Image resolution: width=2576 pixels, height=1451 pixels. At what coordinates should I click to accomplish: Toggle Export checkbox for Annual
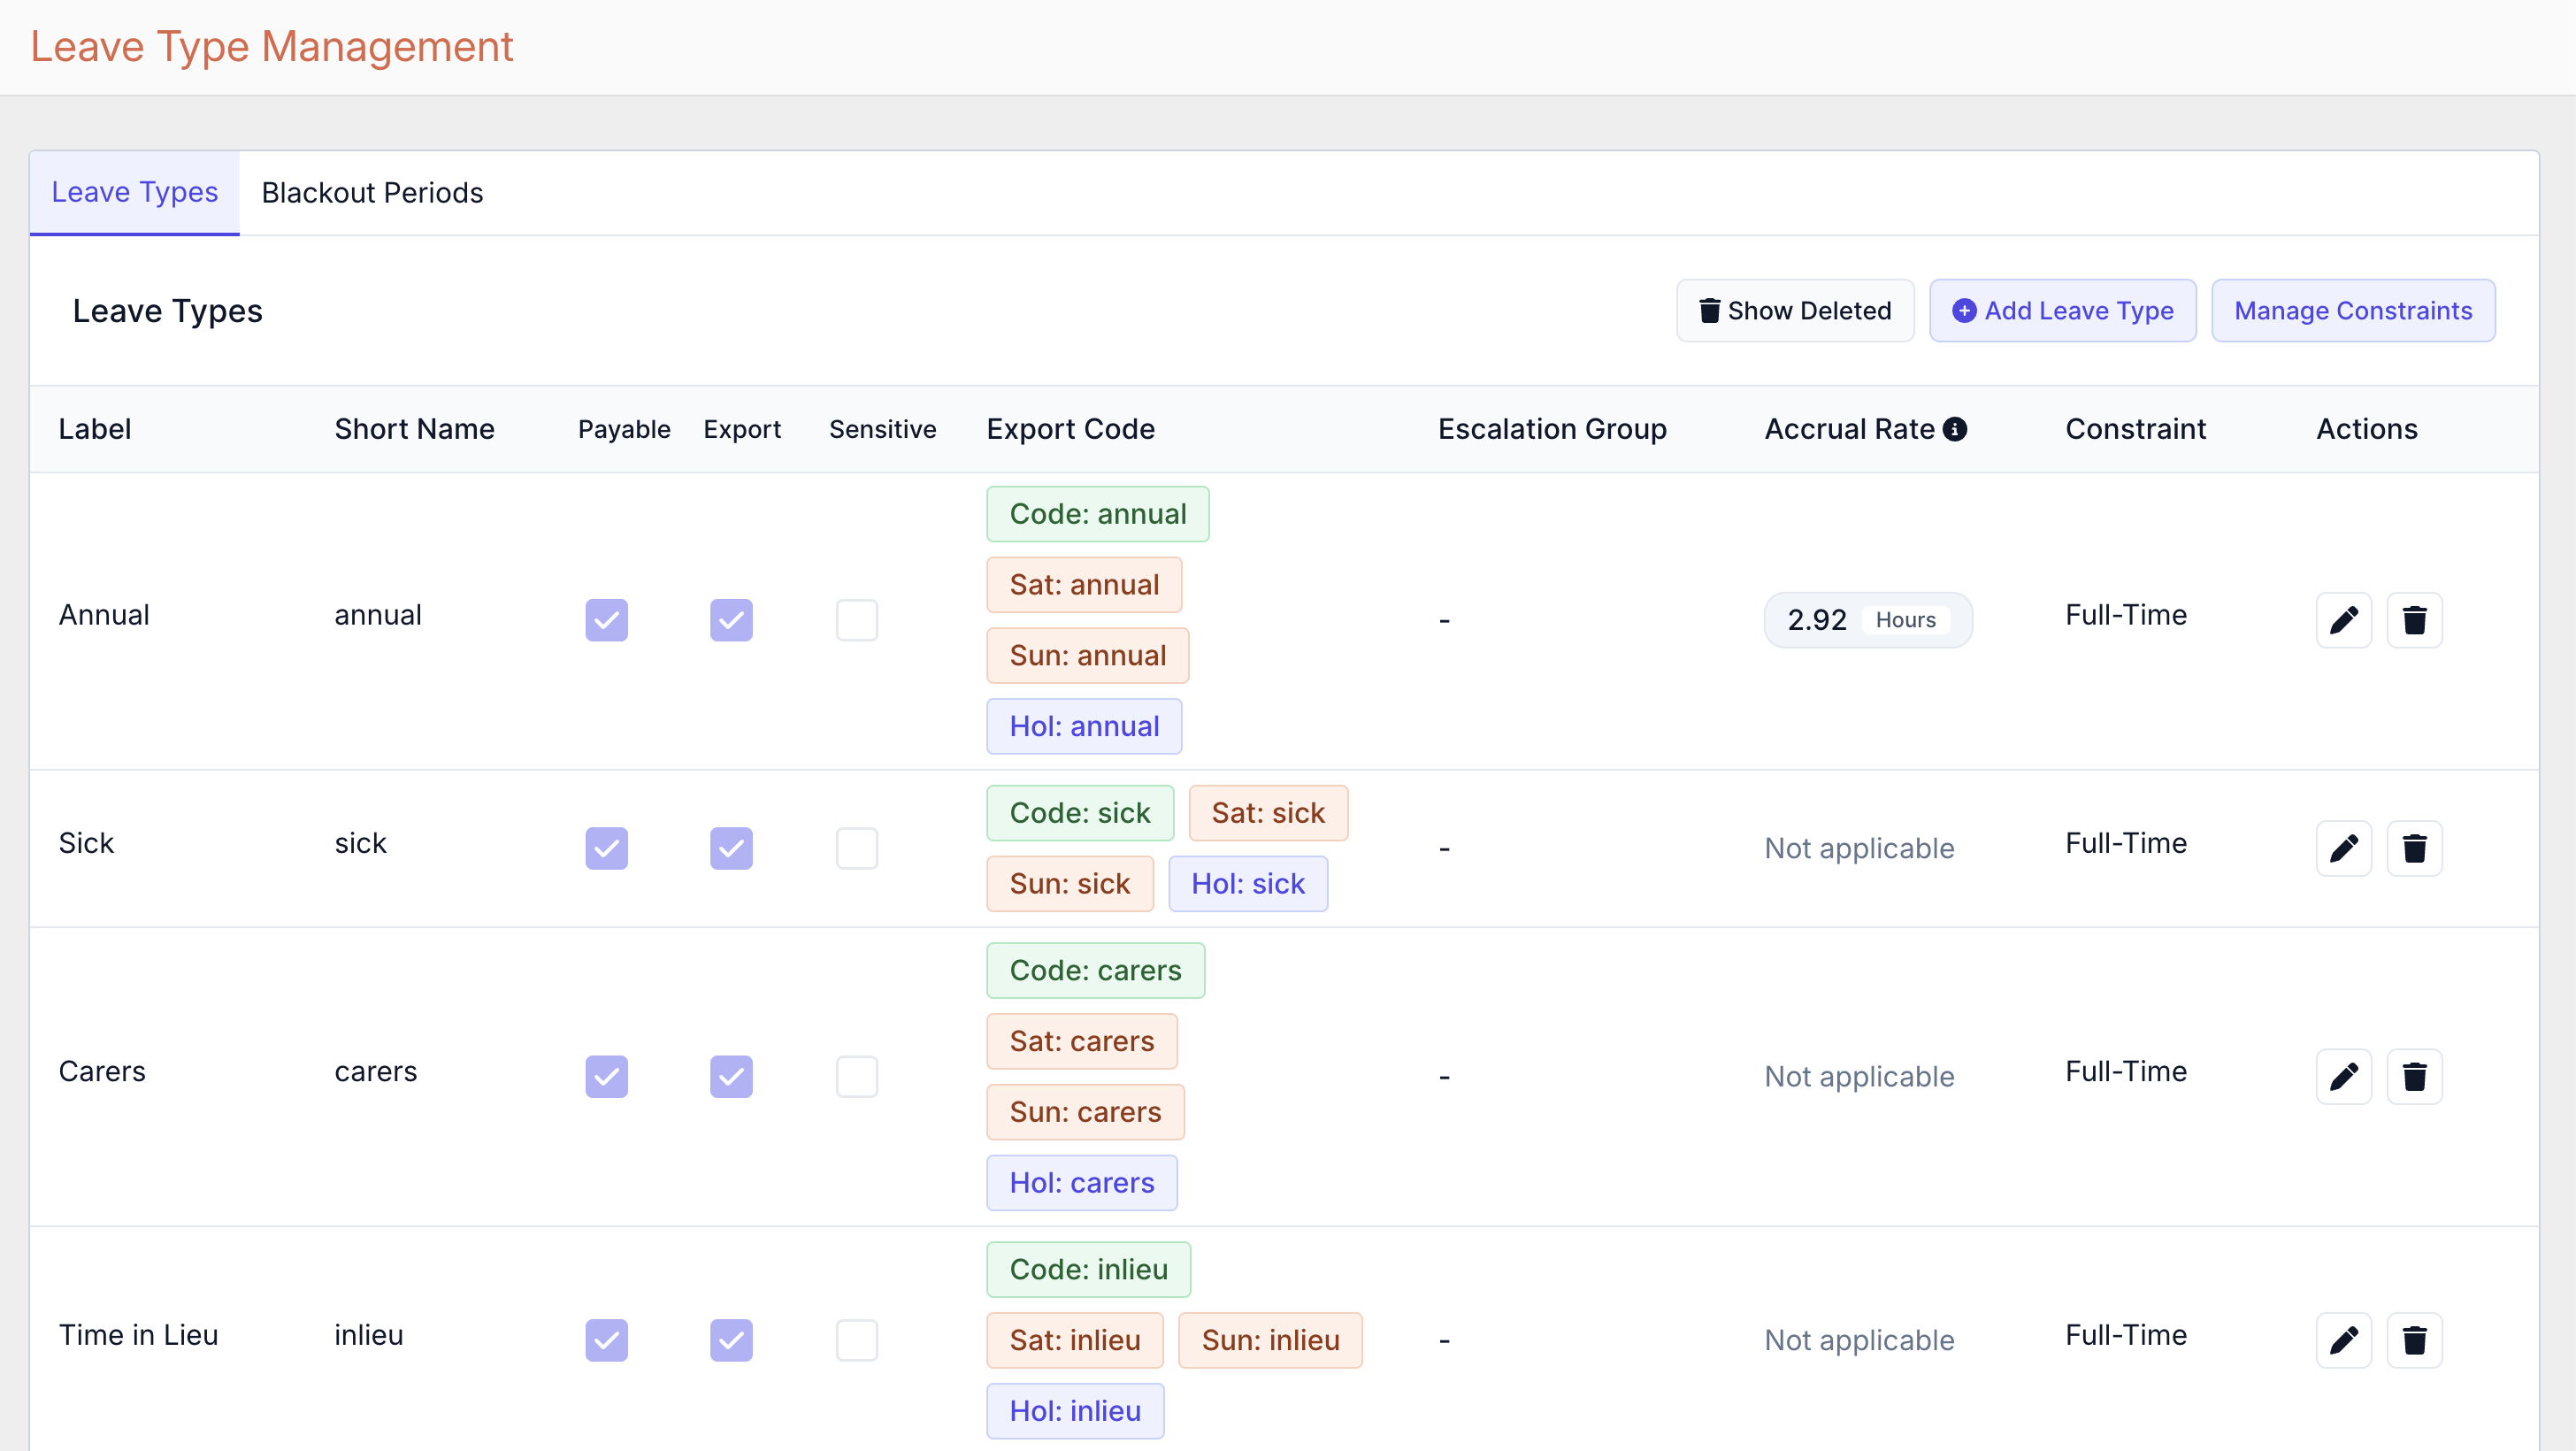point(731,620)
